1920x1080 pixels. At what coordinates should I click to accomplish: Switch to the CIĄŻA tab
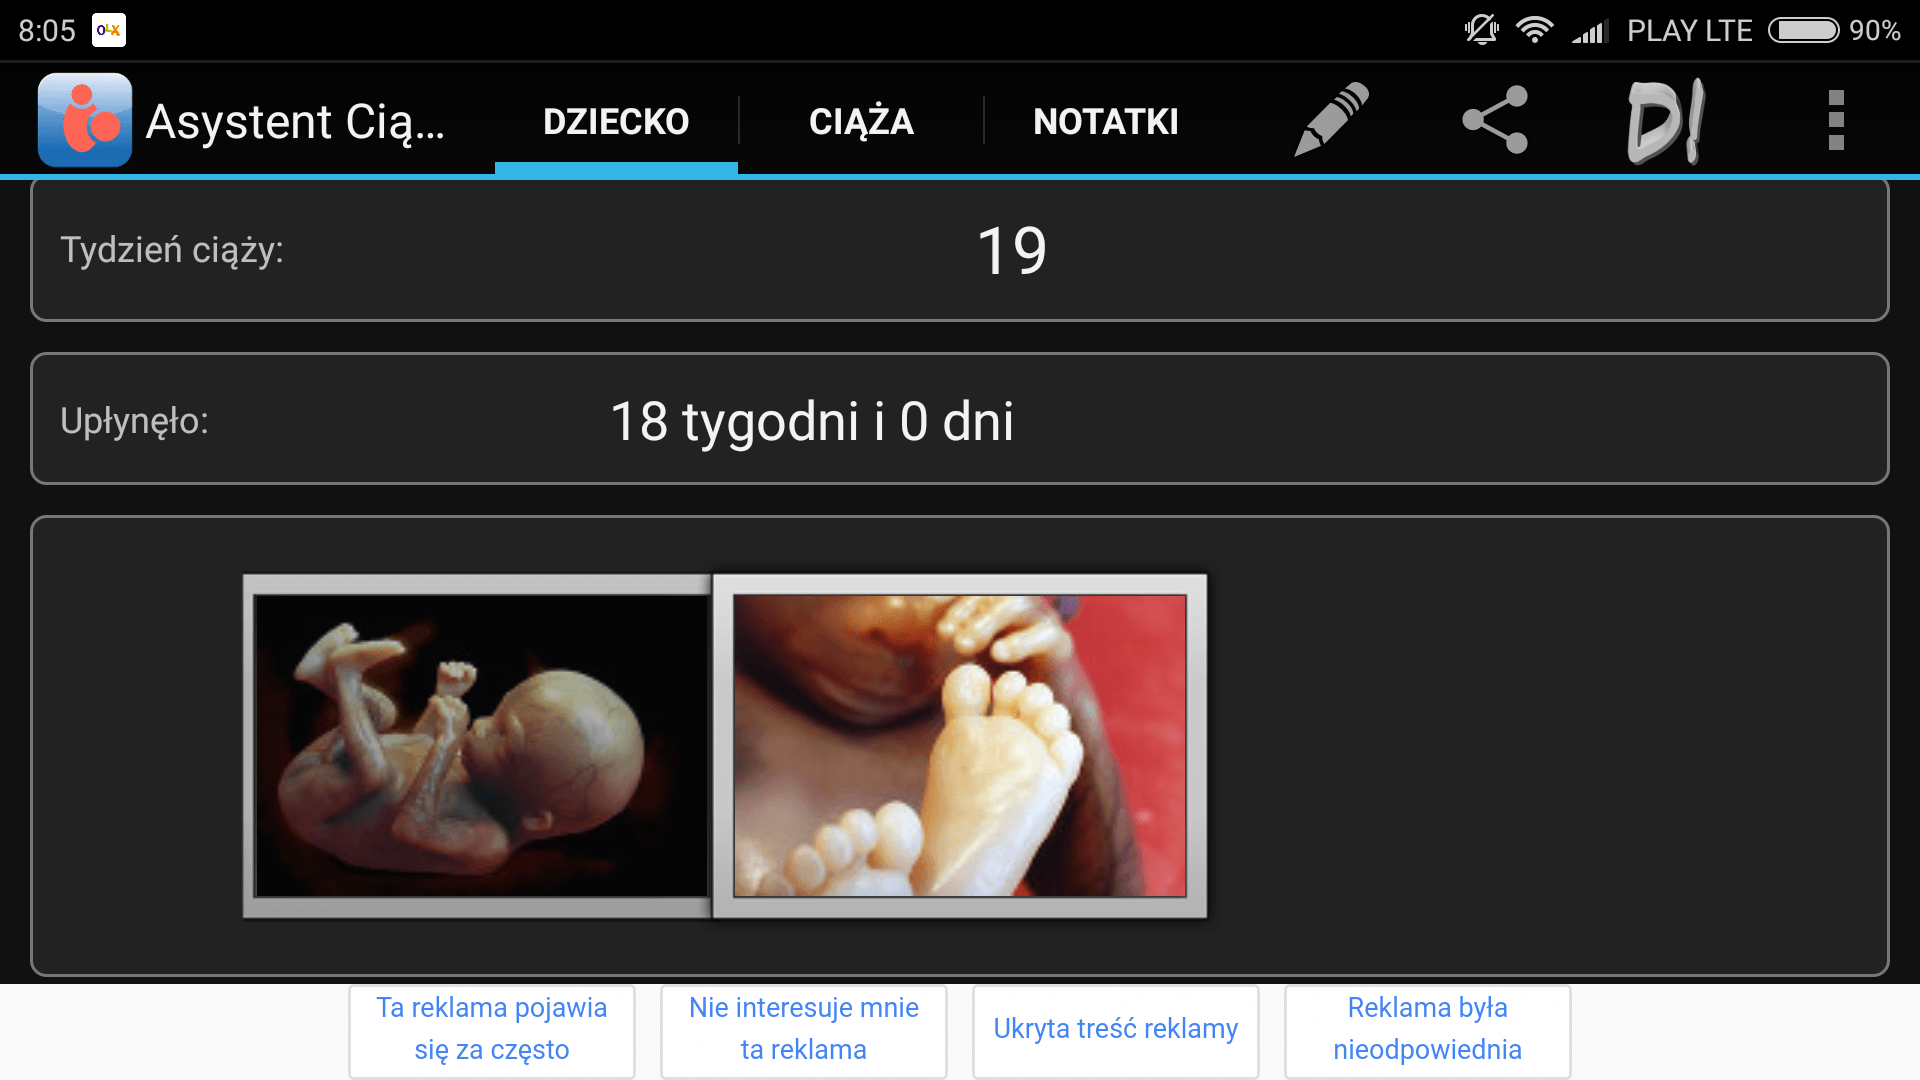tap(861, 122)
